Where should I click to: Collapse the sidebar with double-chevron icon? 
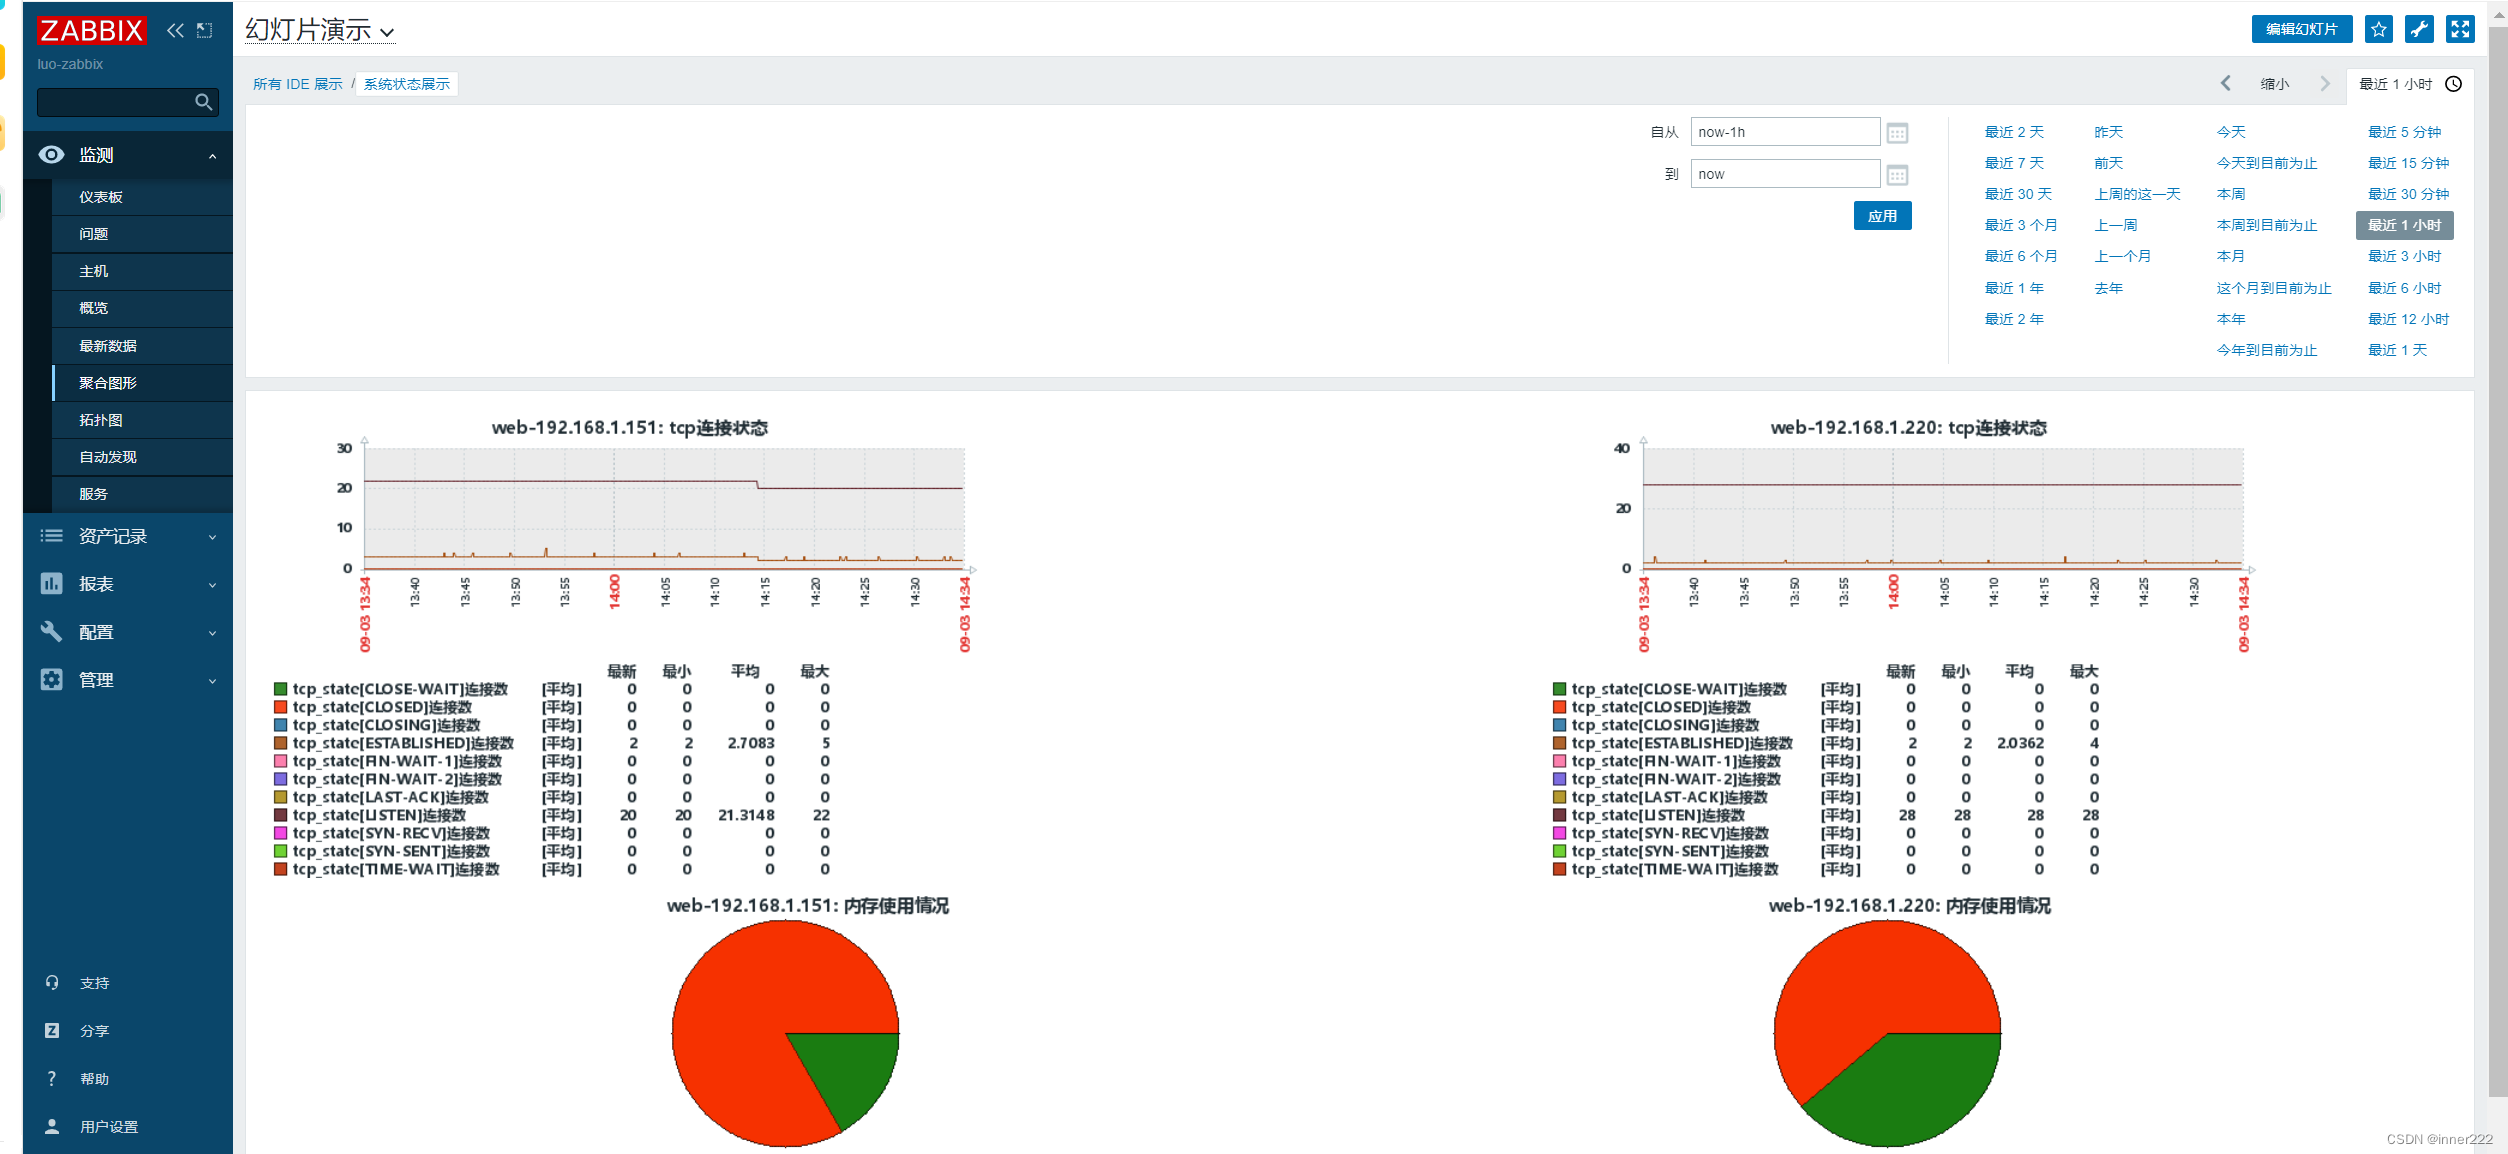coord(175,30)
